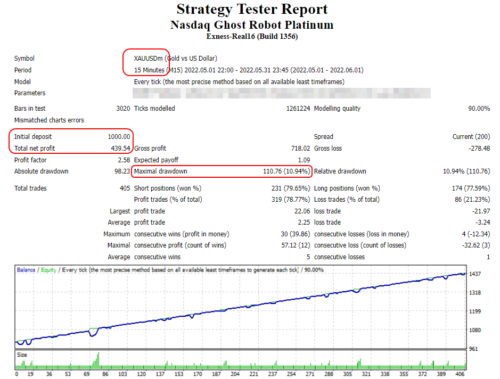Select the value '10.94% (110.76)'
This screenshot has width=500, height=379.
466,171
